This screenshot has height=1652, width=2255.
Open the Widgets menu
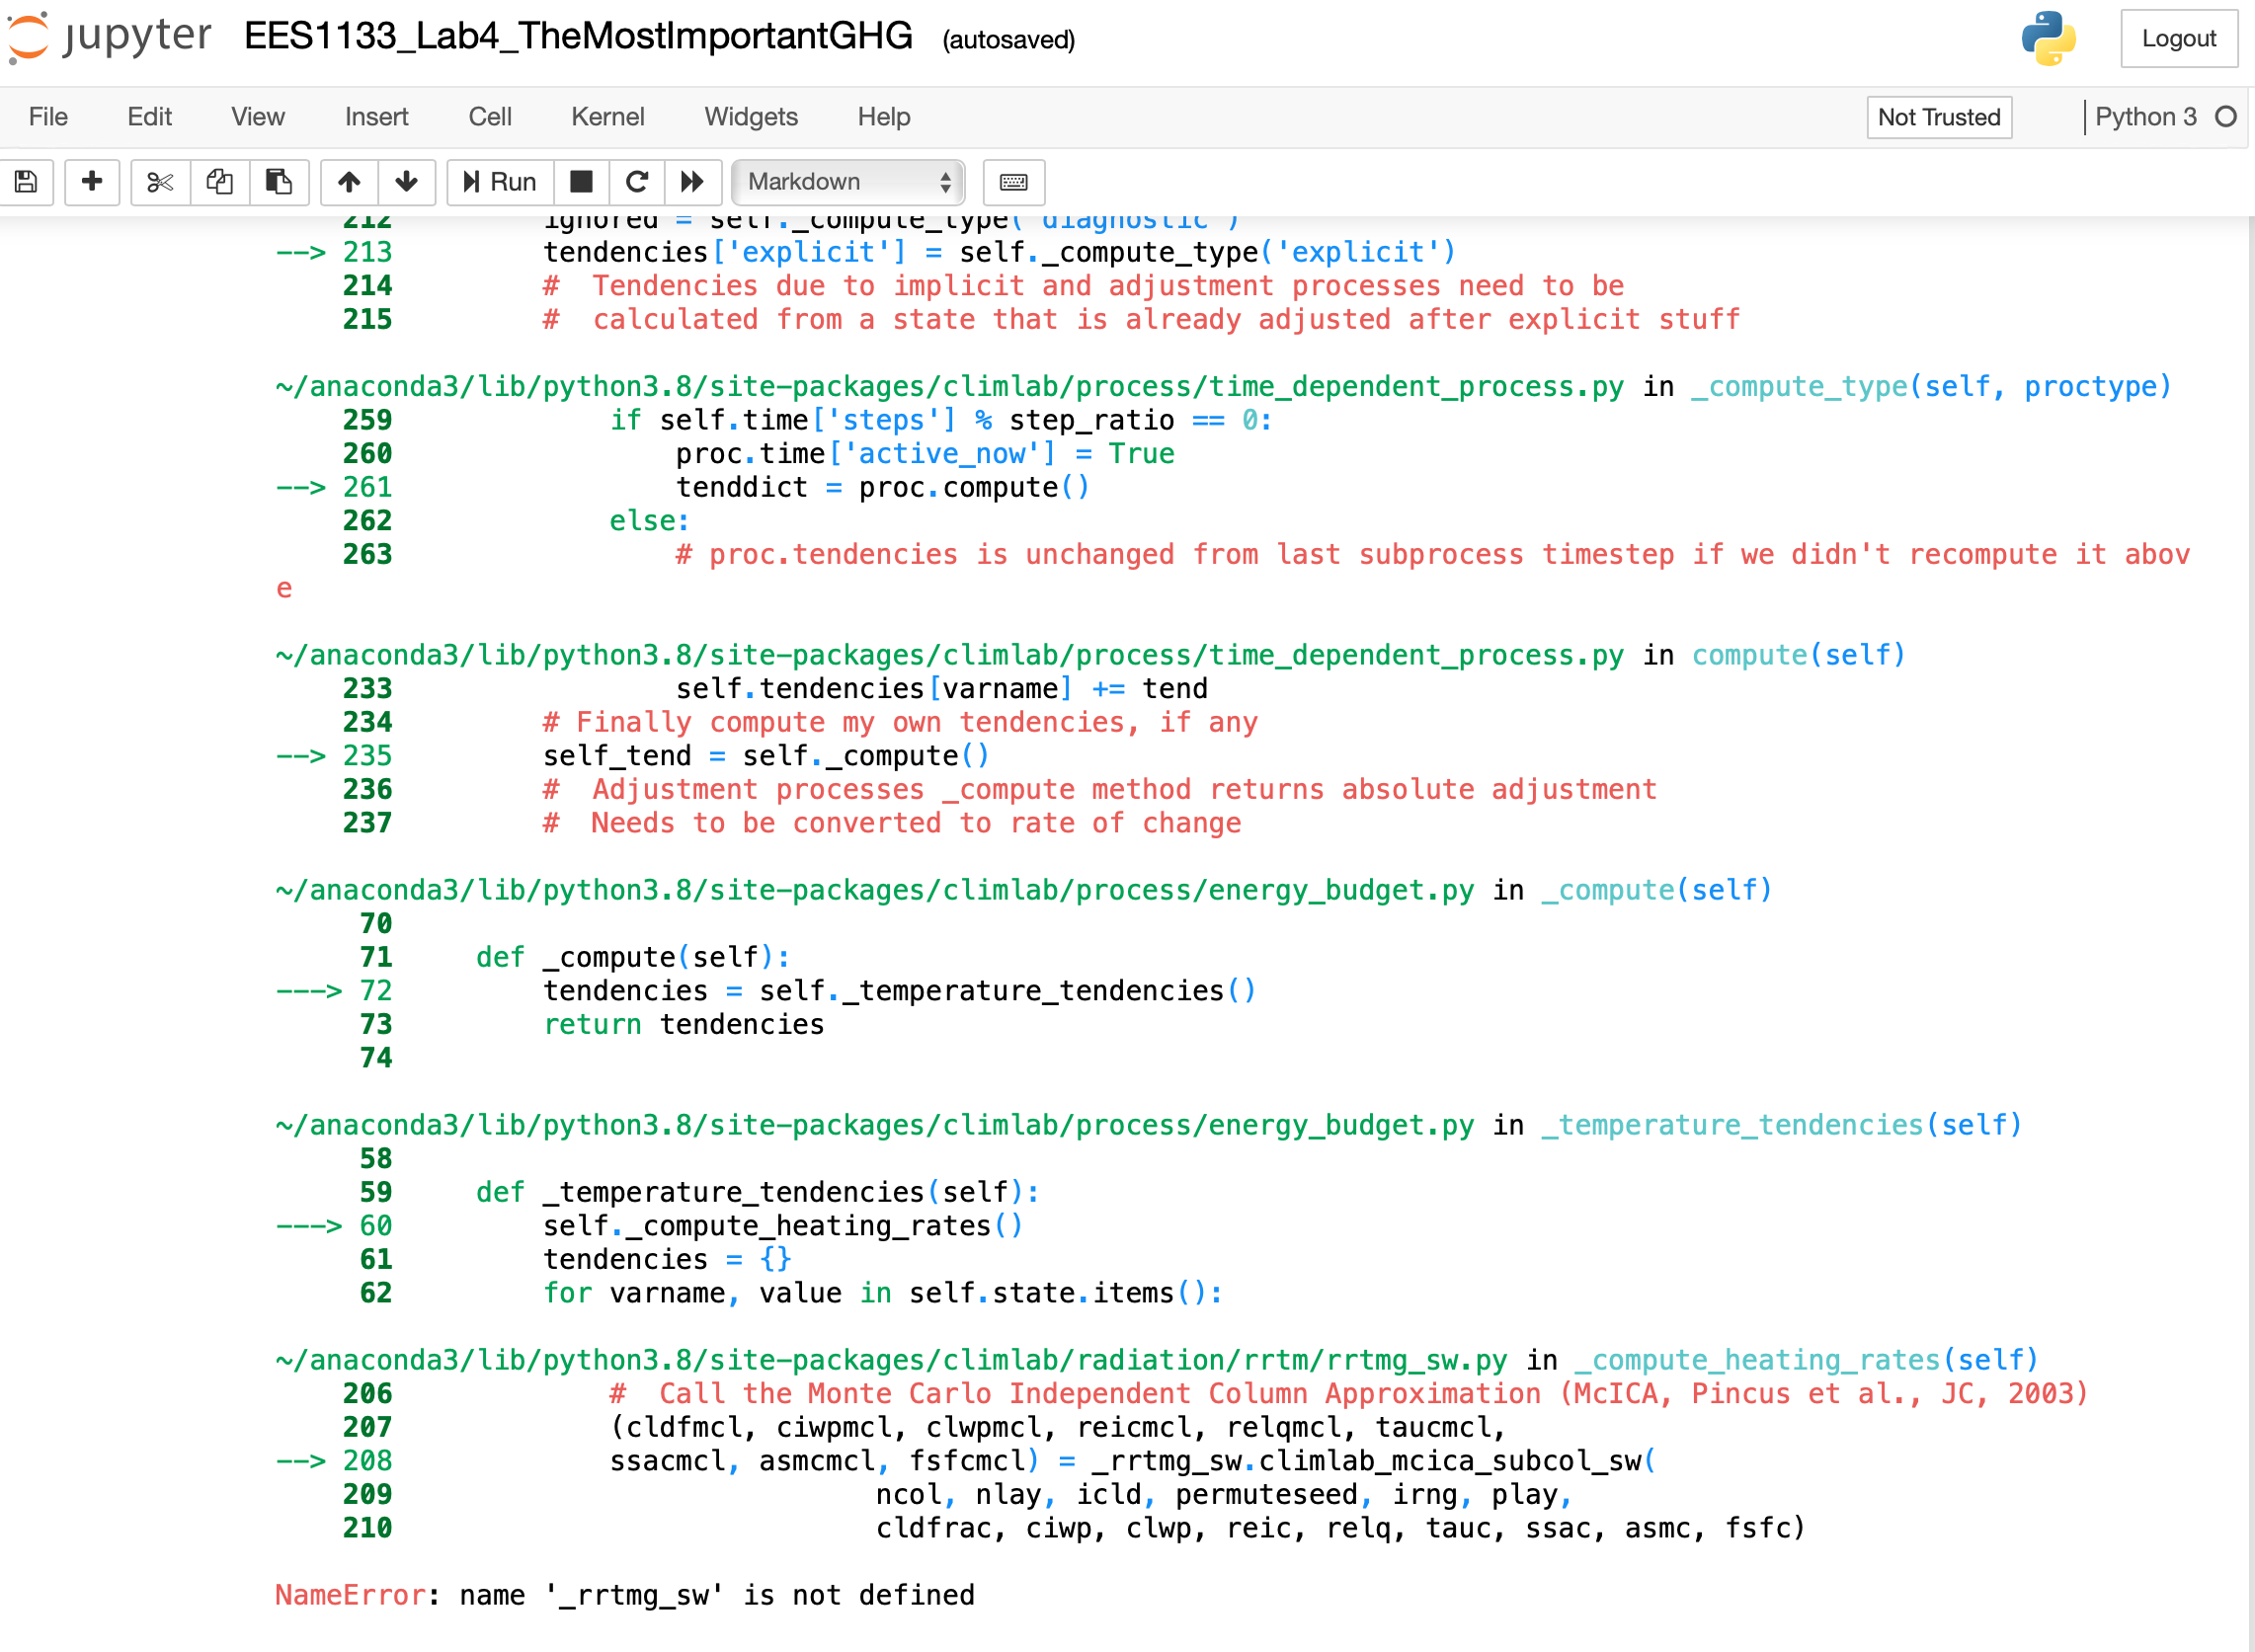750,117
